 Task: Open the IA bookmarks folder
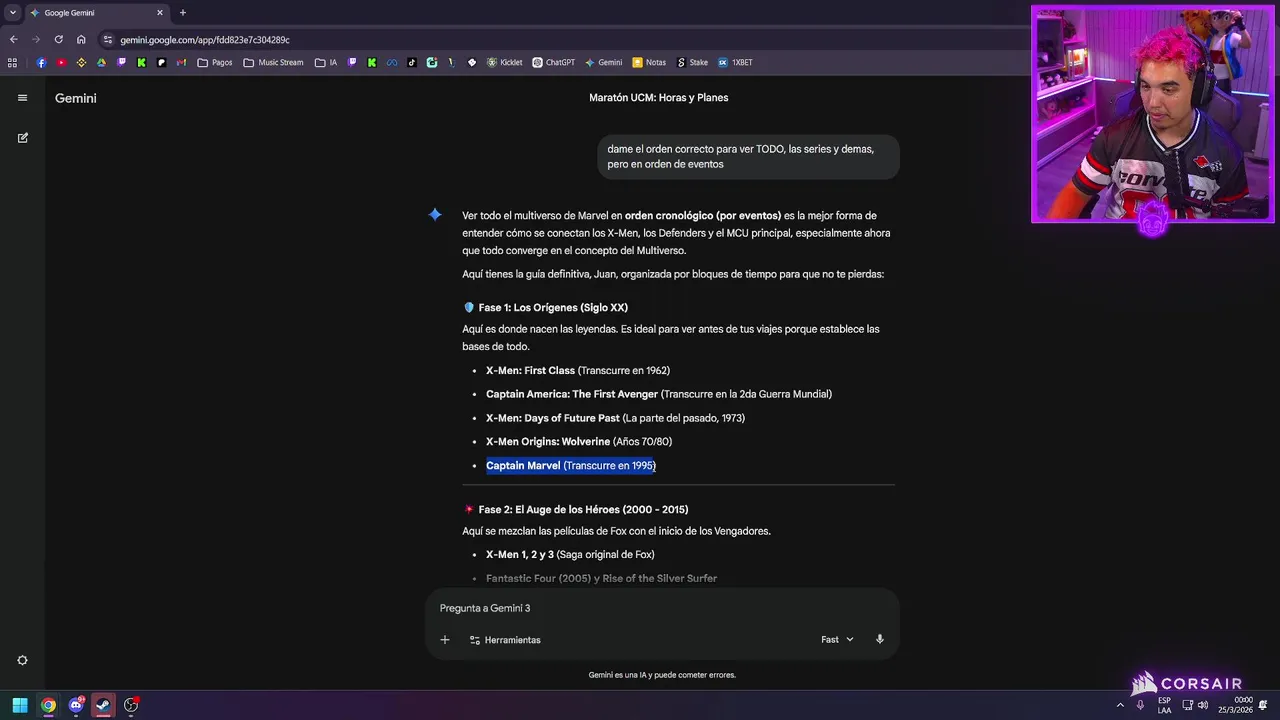pos(326,62)
